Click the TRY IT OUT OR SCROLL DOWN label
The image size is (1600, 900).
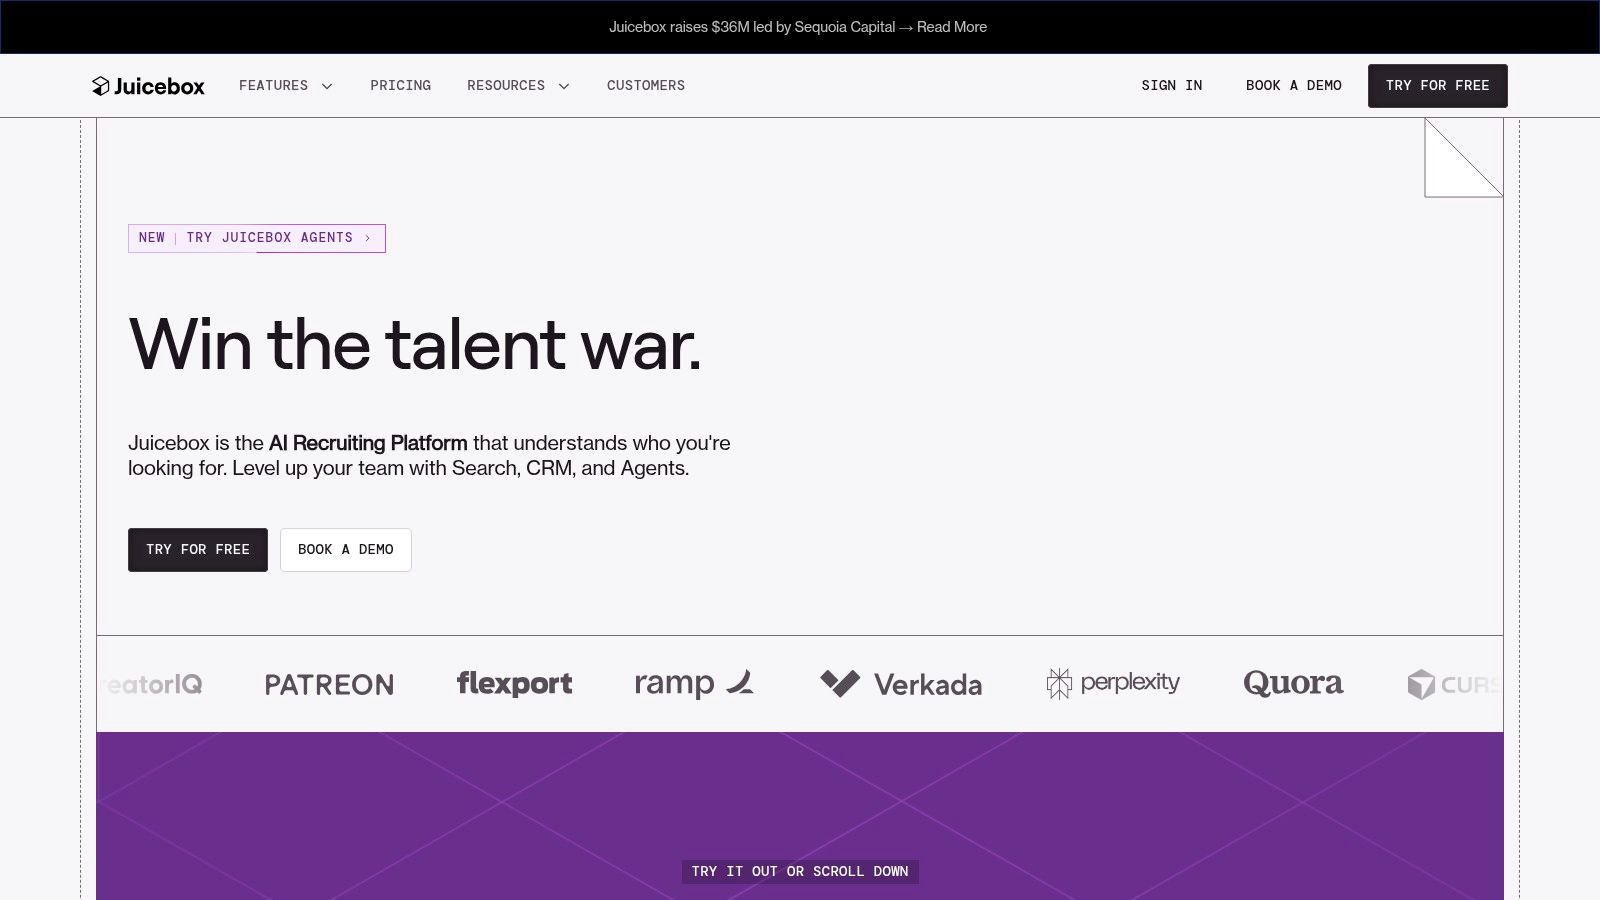click(x=798, y=871)
